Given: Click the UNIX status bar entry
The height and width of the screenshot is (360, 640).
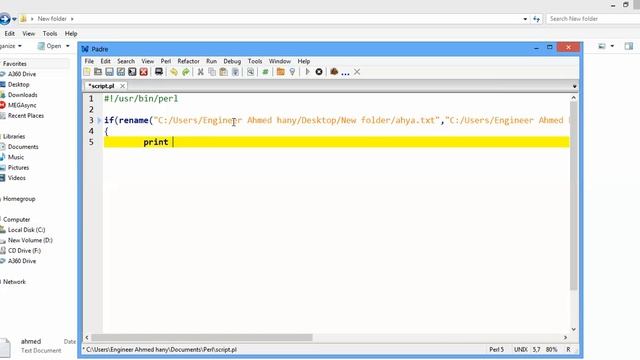Looking at the screenshot, I should [520, 349].
